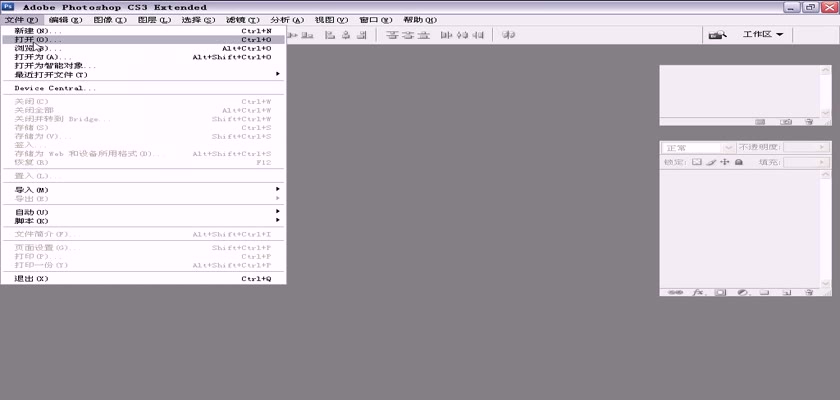
Task: Open the 选择 (Select) menu
Action: click(x=198, y=20)
